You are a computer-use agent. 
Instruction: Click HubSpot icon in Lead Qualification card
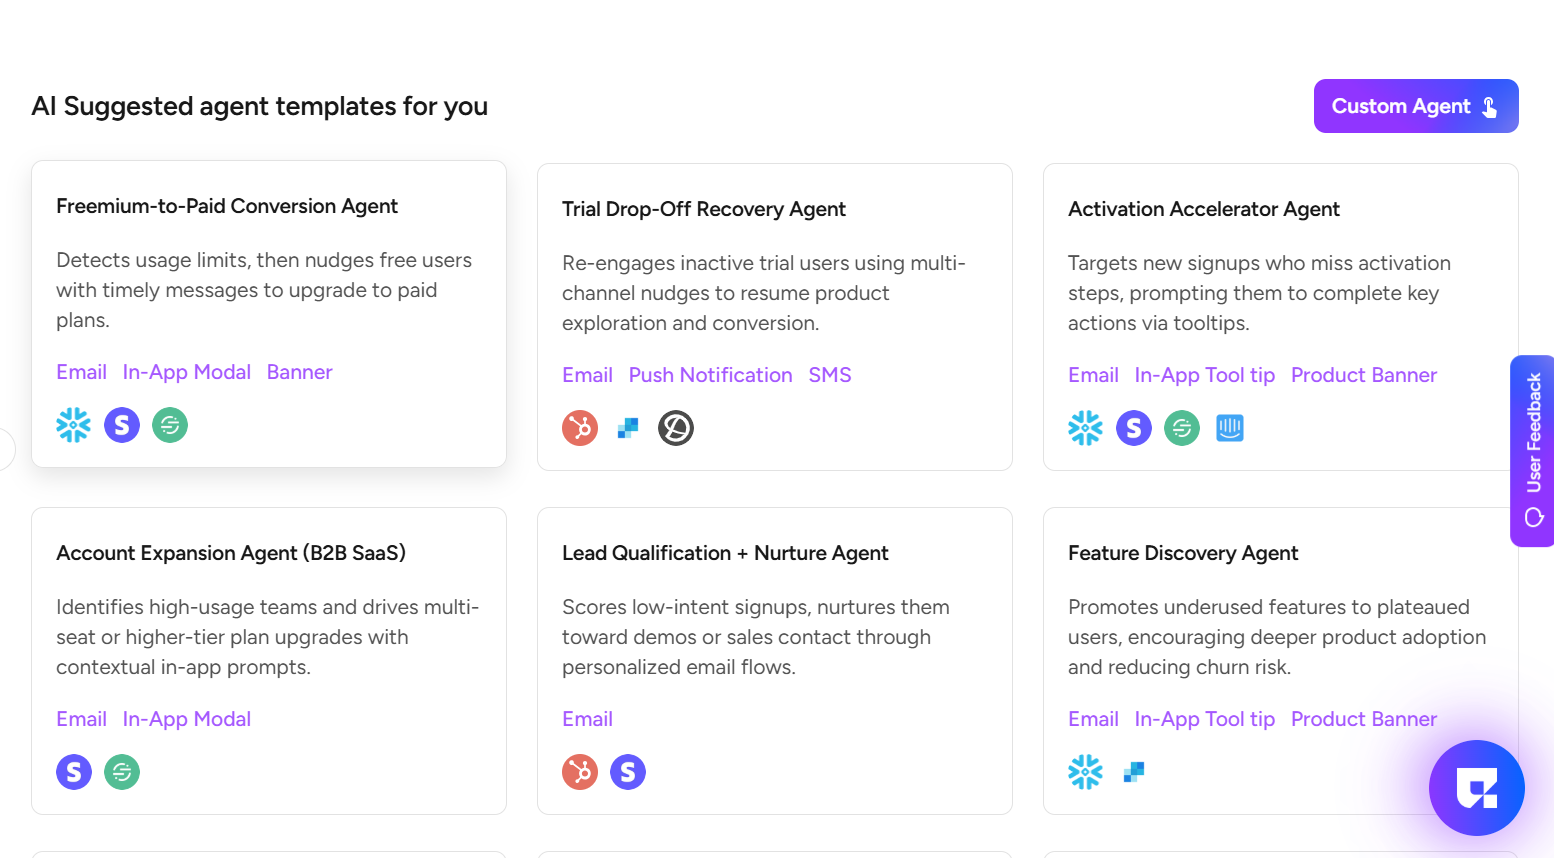click(x=580, y=772)
